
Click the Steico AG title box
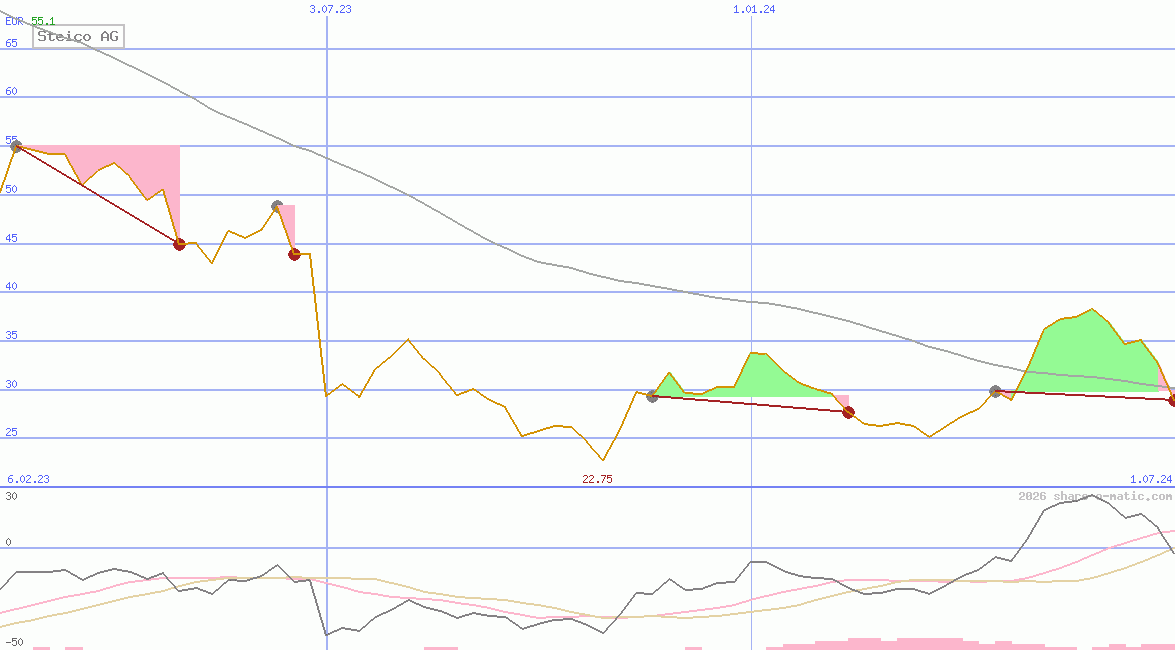click(78, 37)
